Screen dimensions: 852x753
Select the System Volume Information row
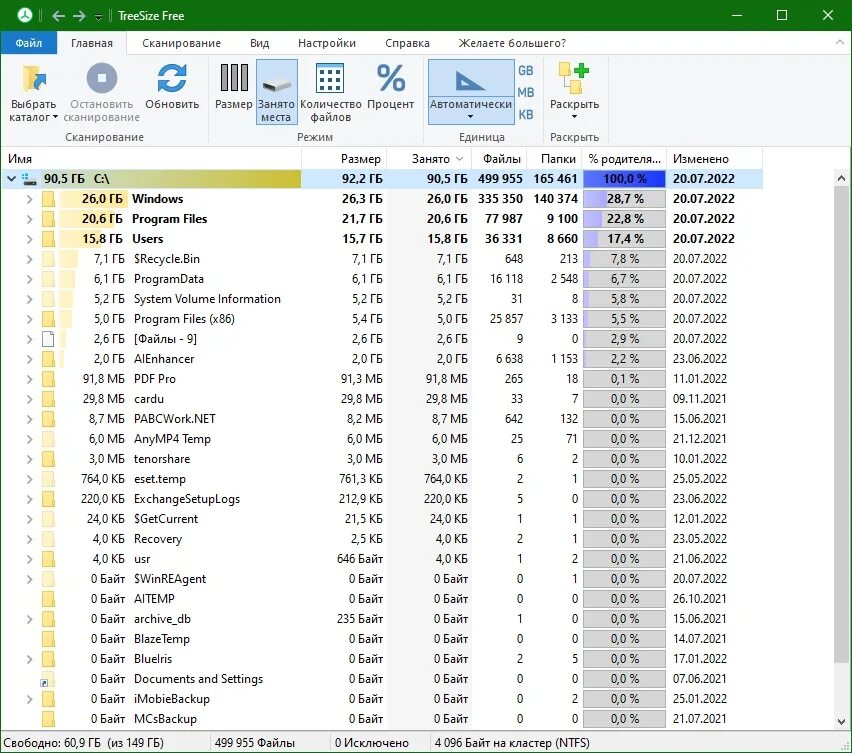click(x=381, y=299)
